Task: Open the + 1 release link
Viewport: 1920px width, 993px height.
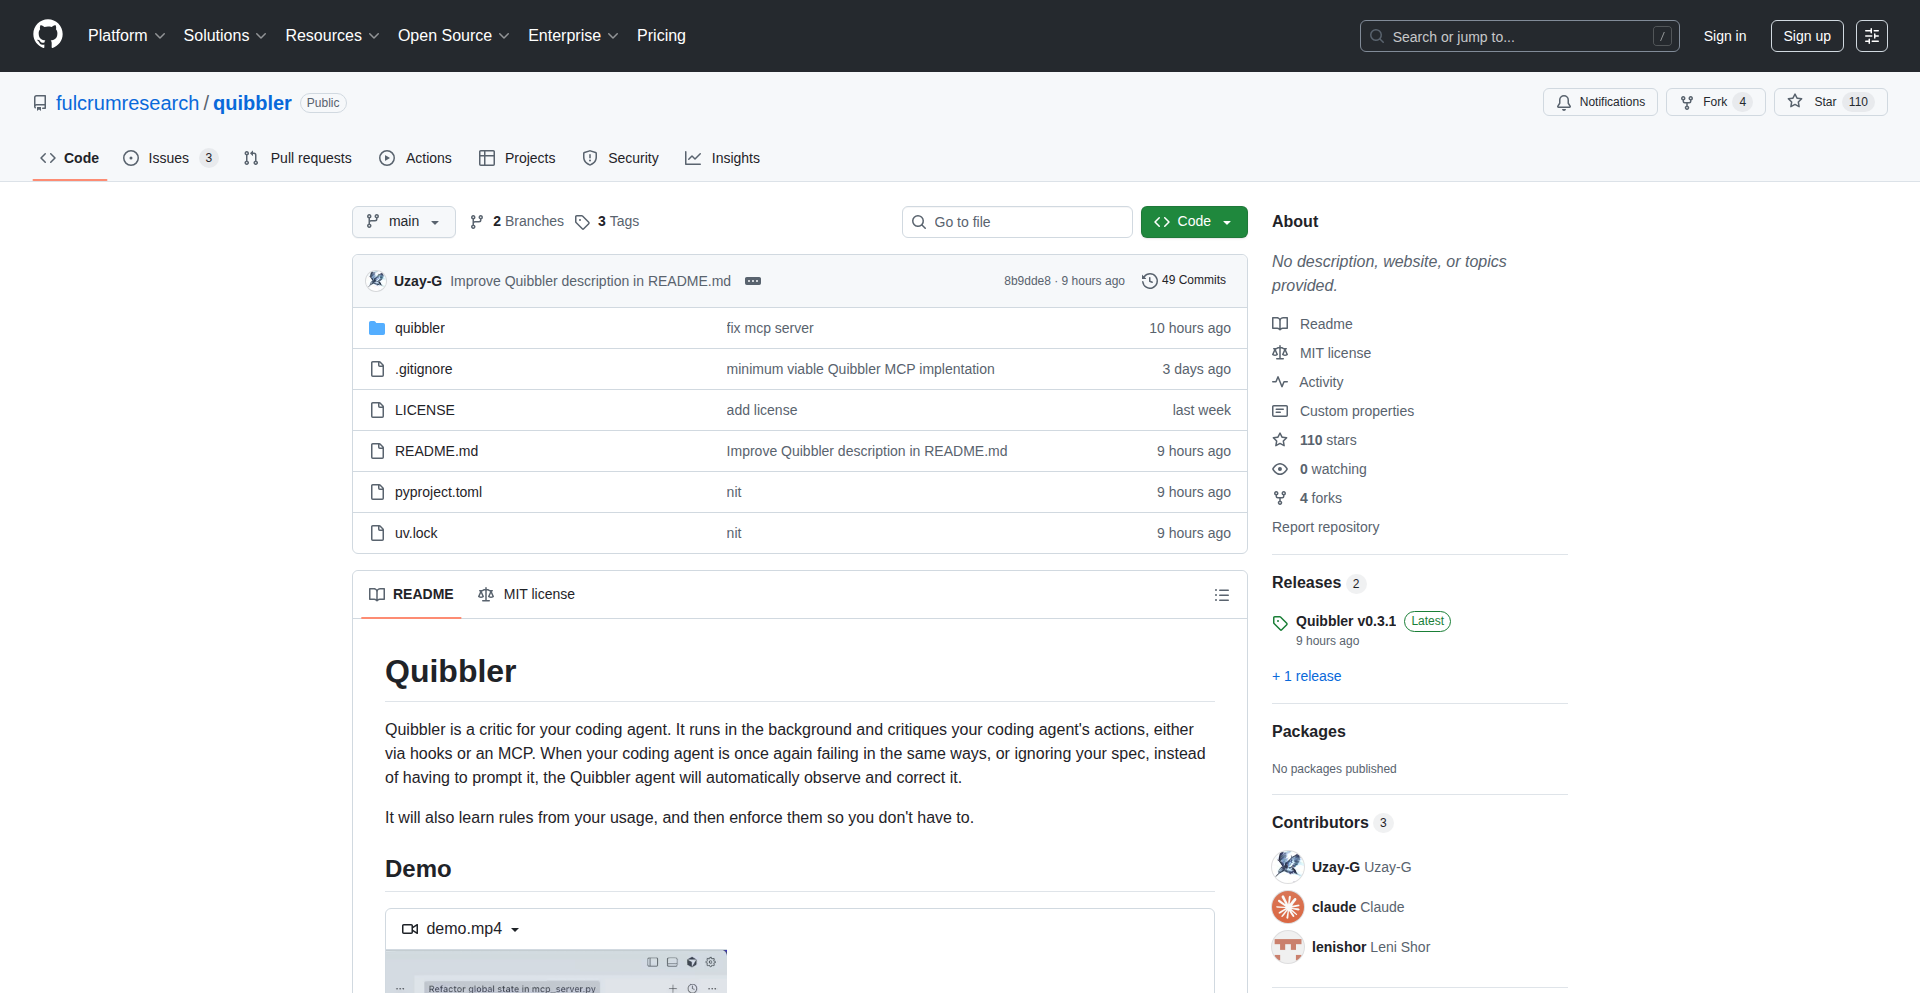Action: [x=1306, y=676]
